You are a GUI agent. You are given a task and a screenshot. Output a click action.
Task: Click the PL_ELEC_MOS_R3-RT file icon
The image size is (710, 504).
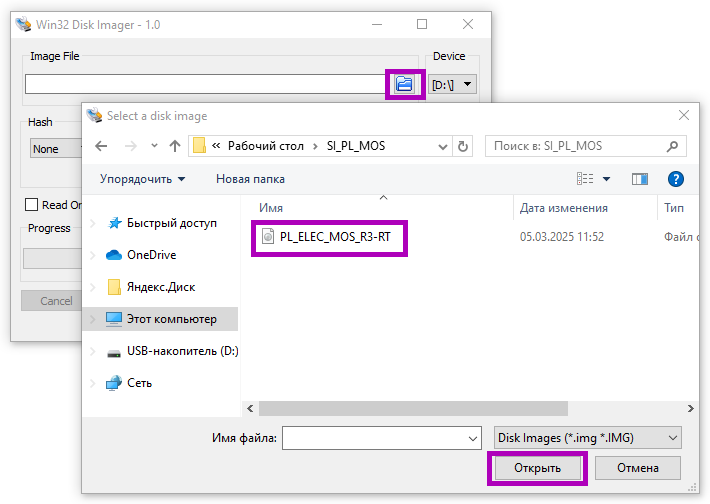tap(268, 236)
